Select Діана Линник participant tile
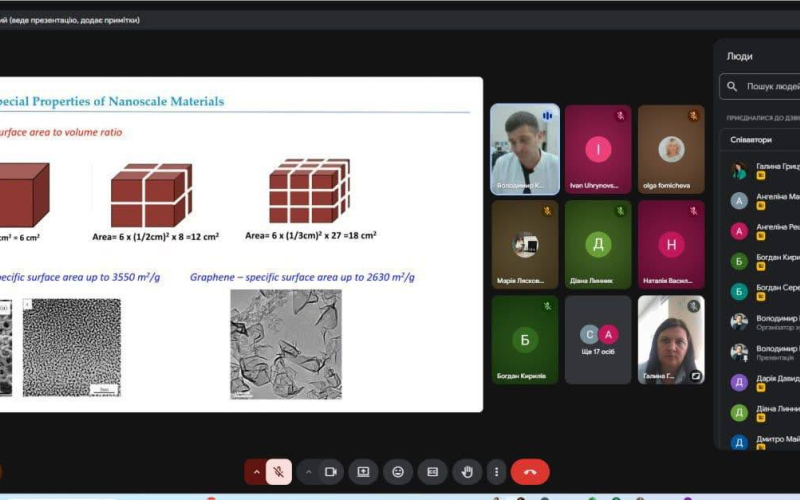Screen dimensions: 800x500 pyautogui.click(x=598, y=244)
